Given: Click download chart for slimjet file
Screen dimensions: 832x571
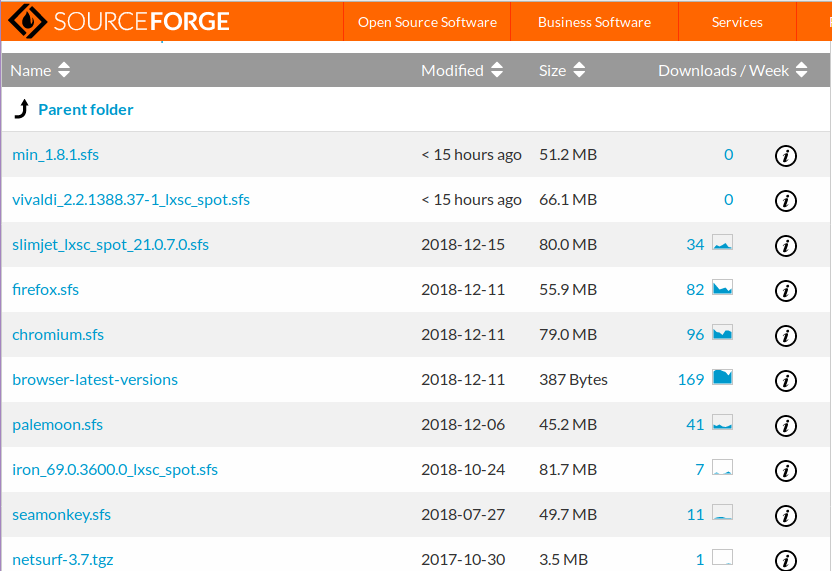Looking at the screenshot, I should pyautogui.click(x=722, y=243).
